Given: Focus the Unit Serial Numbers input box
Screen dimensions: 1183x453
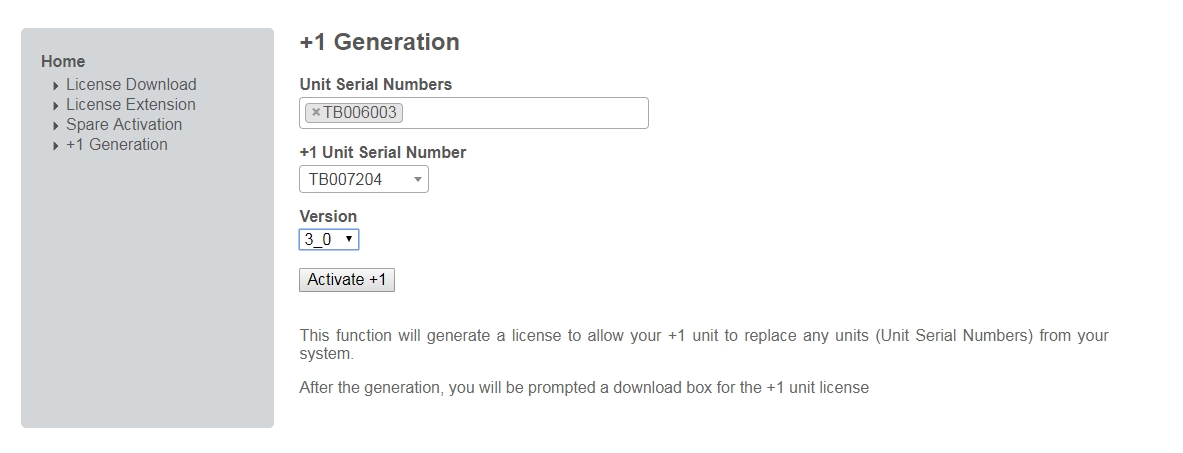Looking at the screenshot, I should [525, 113].
